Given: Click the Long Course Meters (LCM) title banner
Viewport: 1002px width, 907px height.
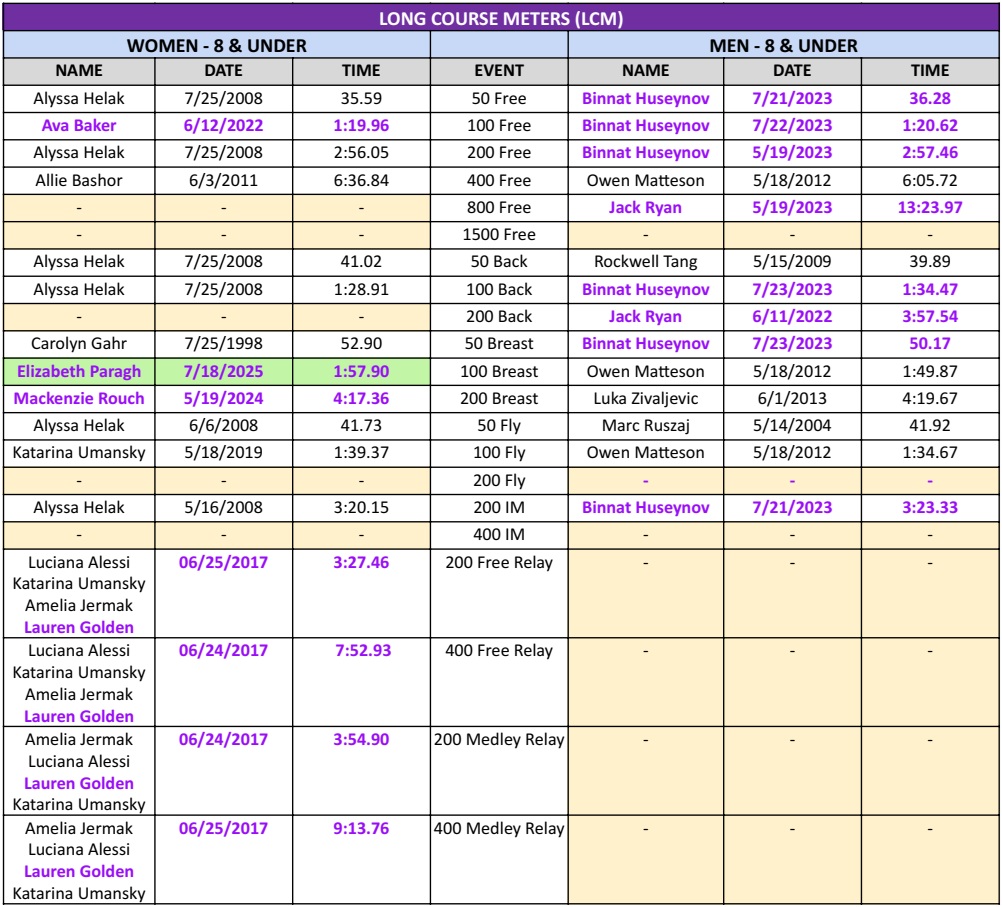Looking at the screenshot, I should (500, 19).
